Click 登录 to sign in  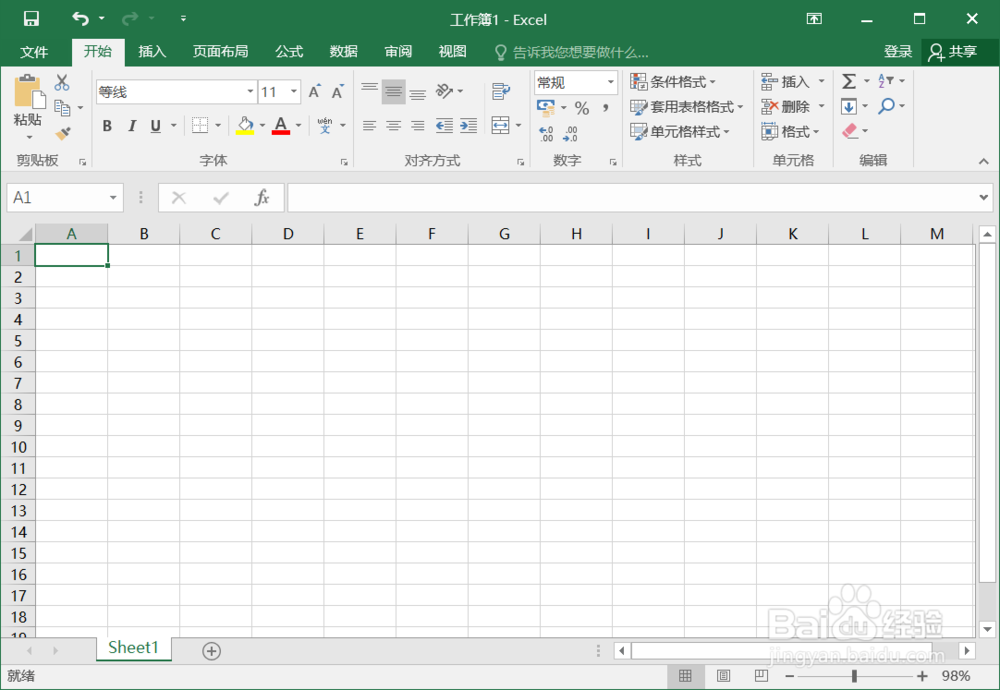[897, 52]
